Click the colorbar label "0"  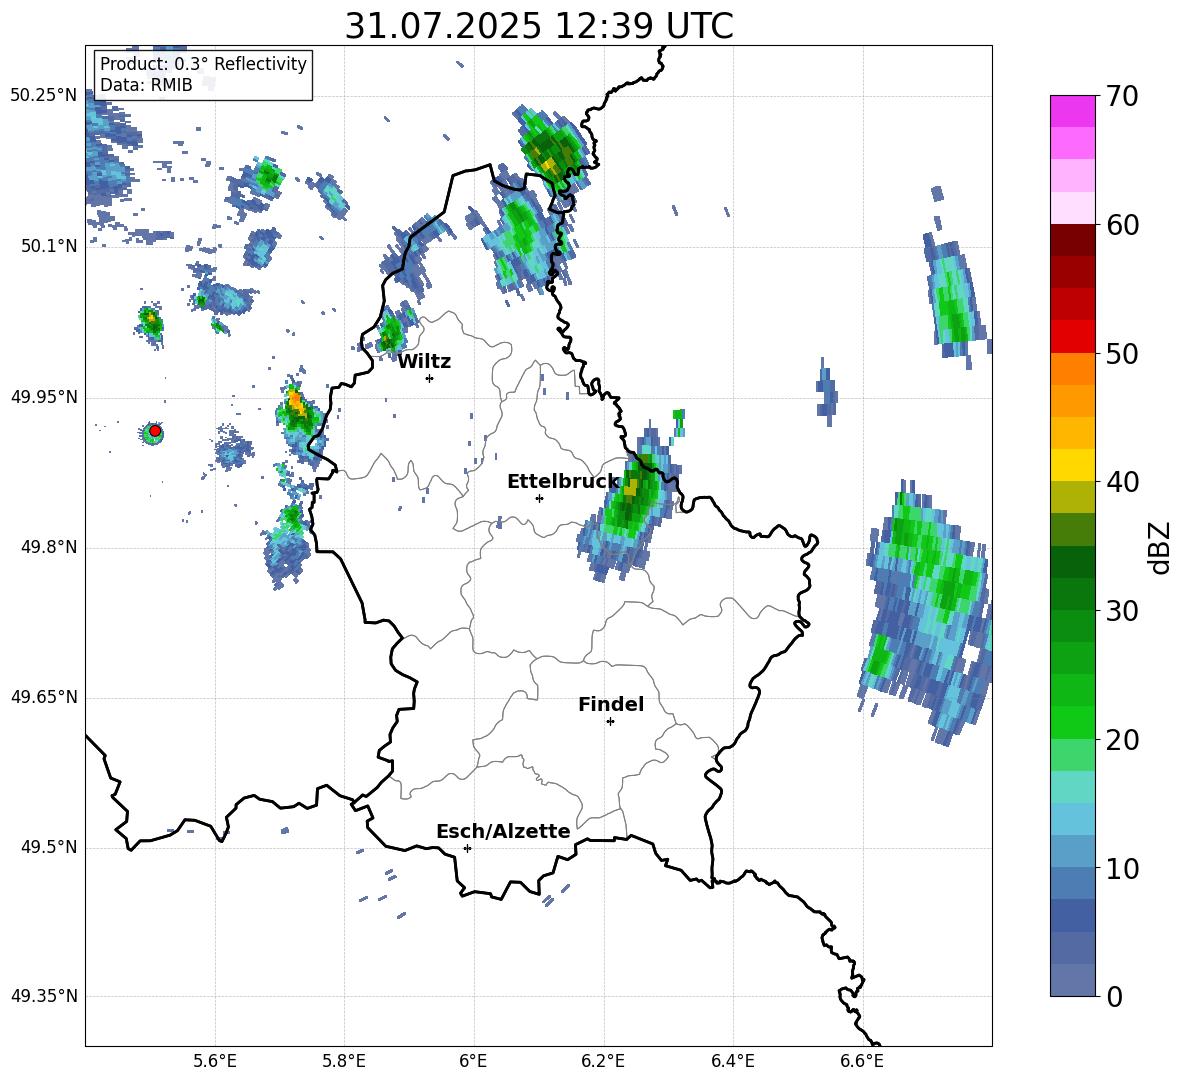coord(1114,997)
